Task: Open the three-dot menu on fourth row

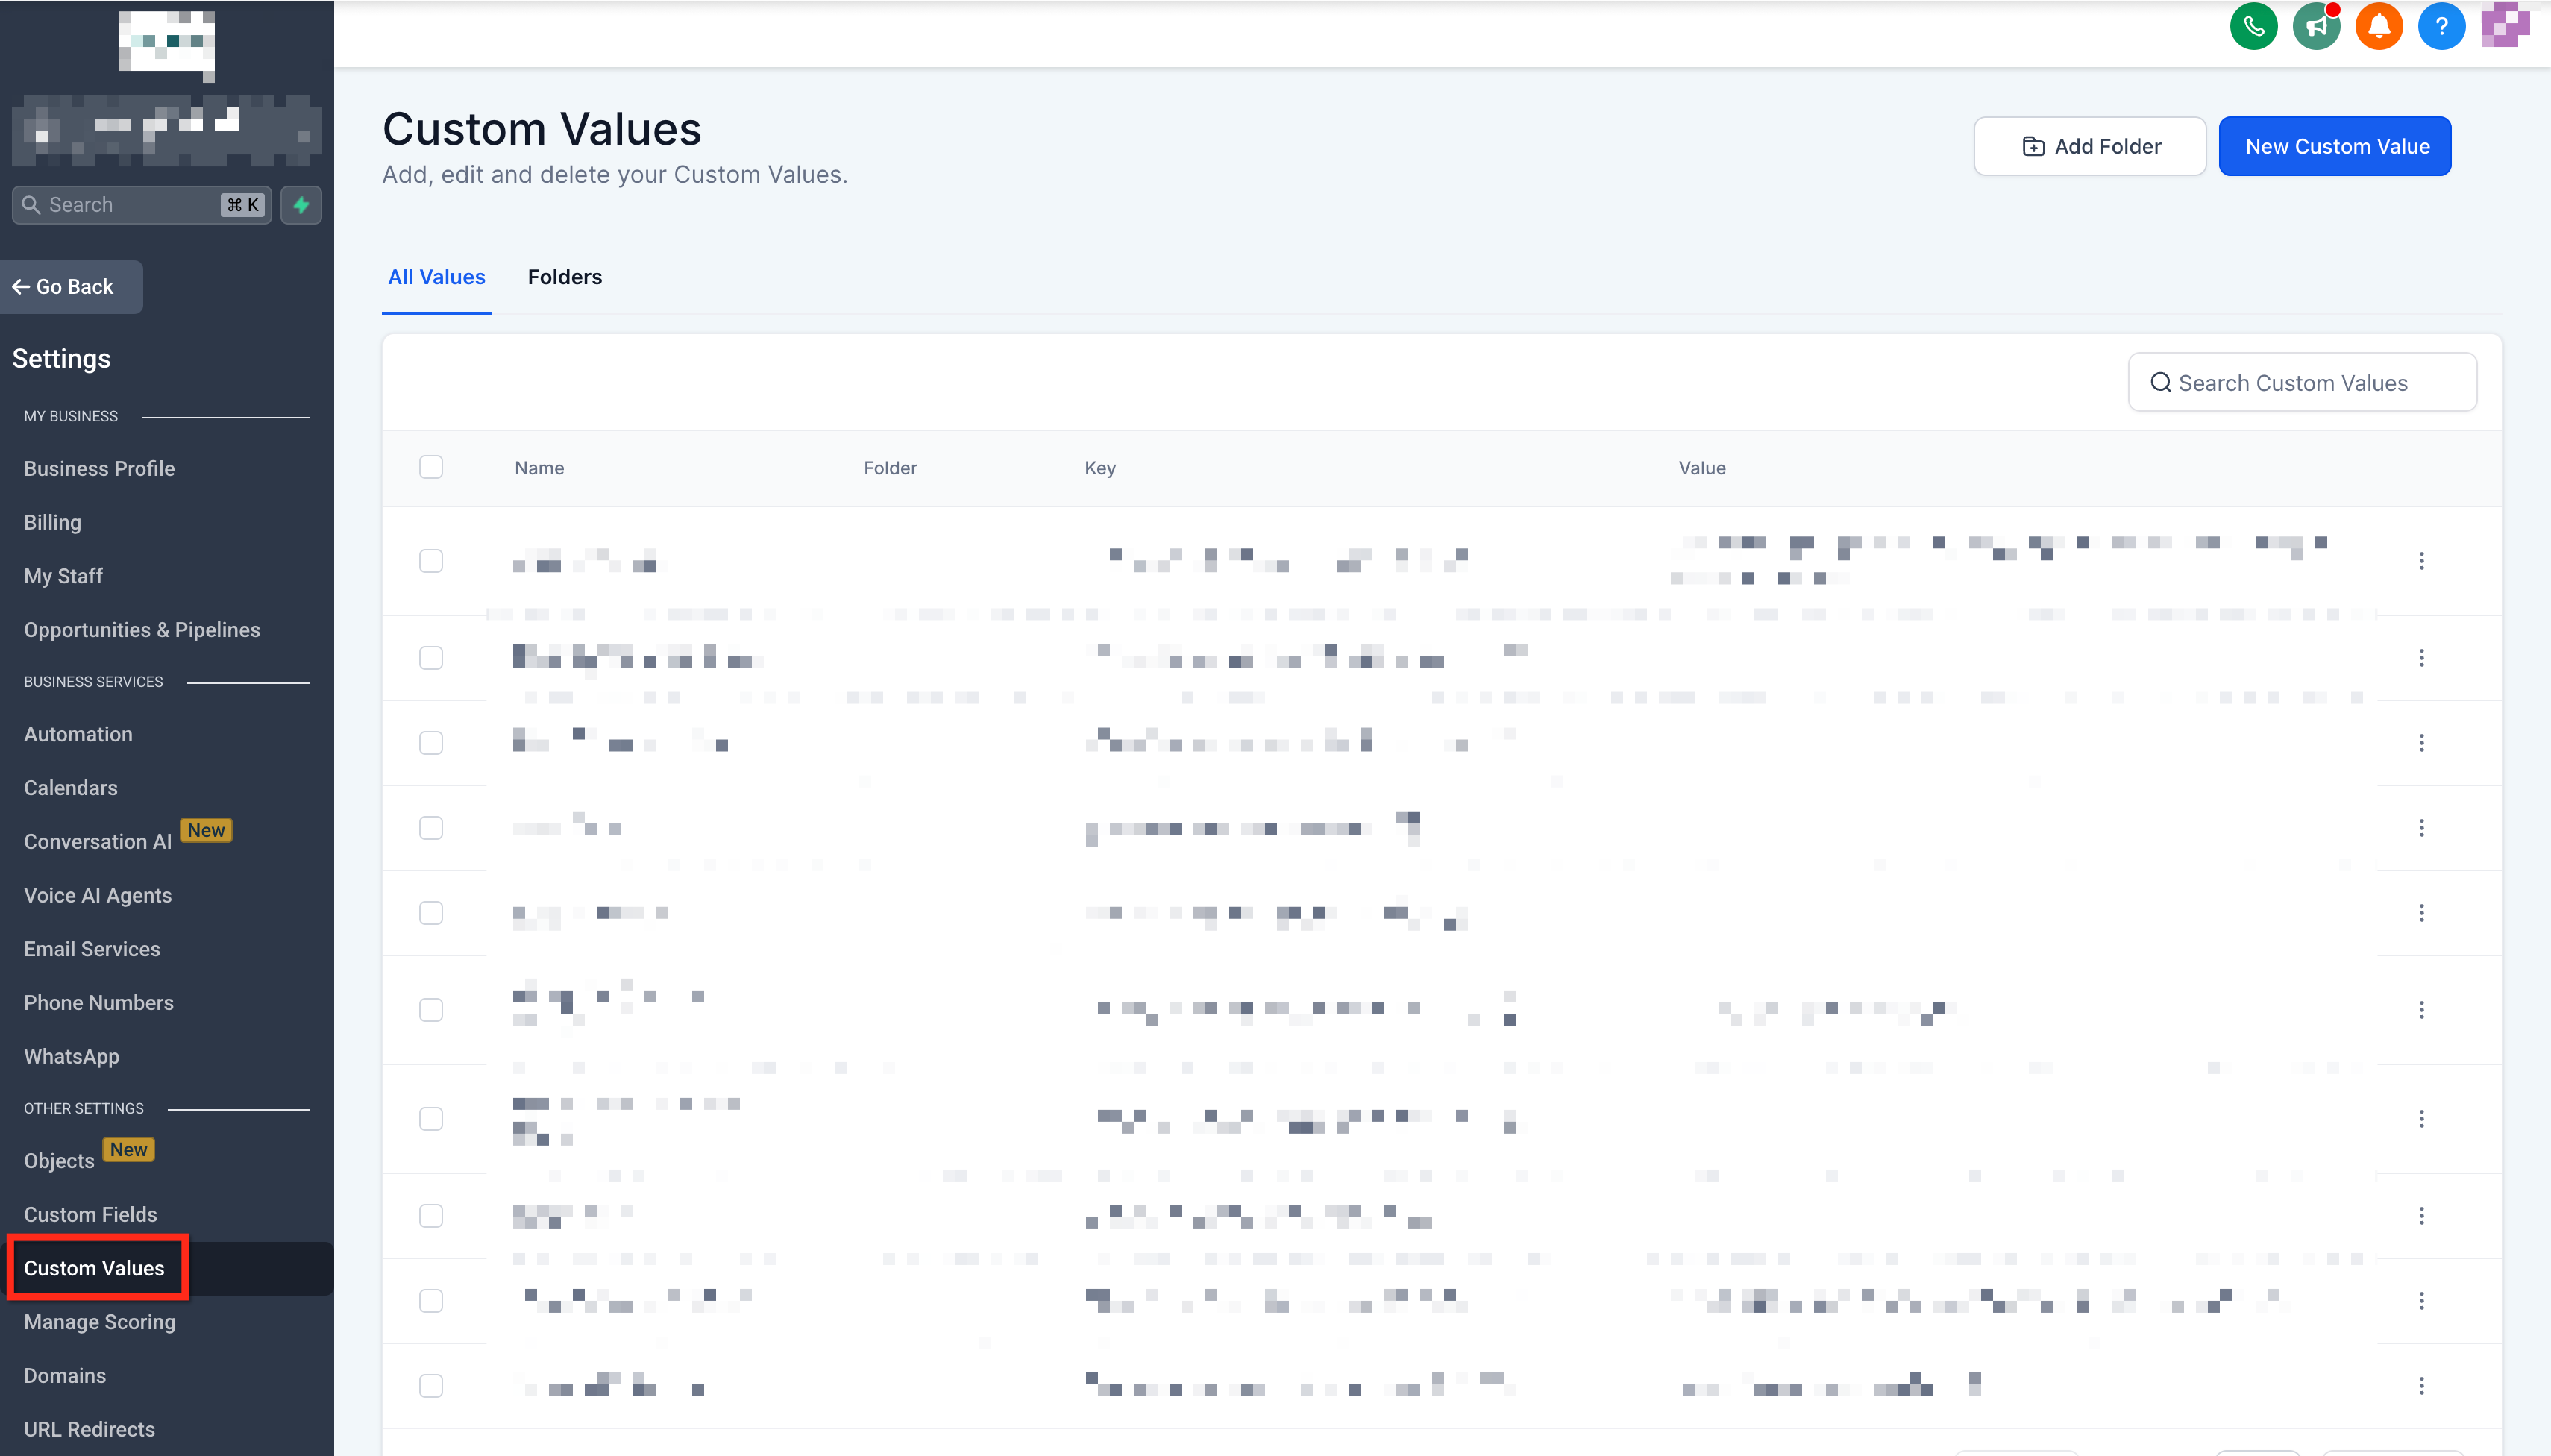Action: 2421,828
